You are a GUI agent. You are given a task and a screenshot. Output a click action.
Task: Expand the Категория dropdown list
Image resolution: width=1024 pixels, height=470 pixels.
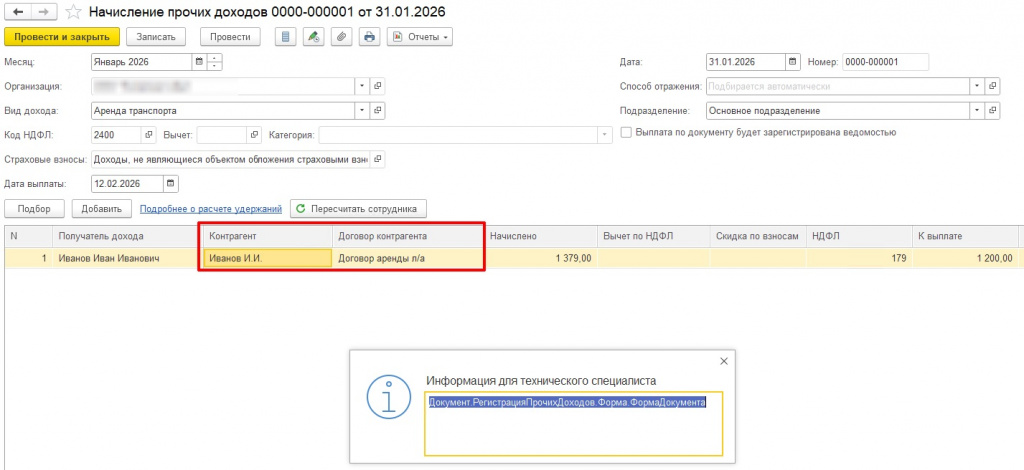click(x=605, y=134)
